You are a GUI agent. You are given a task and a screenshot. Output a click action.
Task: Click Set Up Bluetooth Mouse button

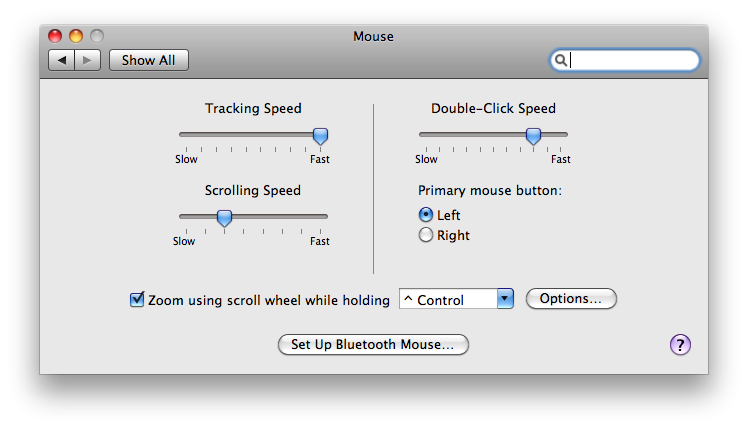pos(373,345)
